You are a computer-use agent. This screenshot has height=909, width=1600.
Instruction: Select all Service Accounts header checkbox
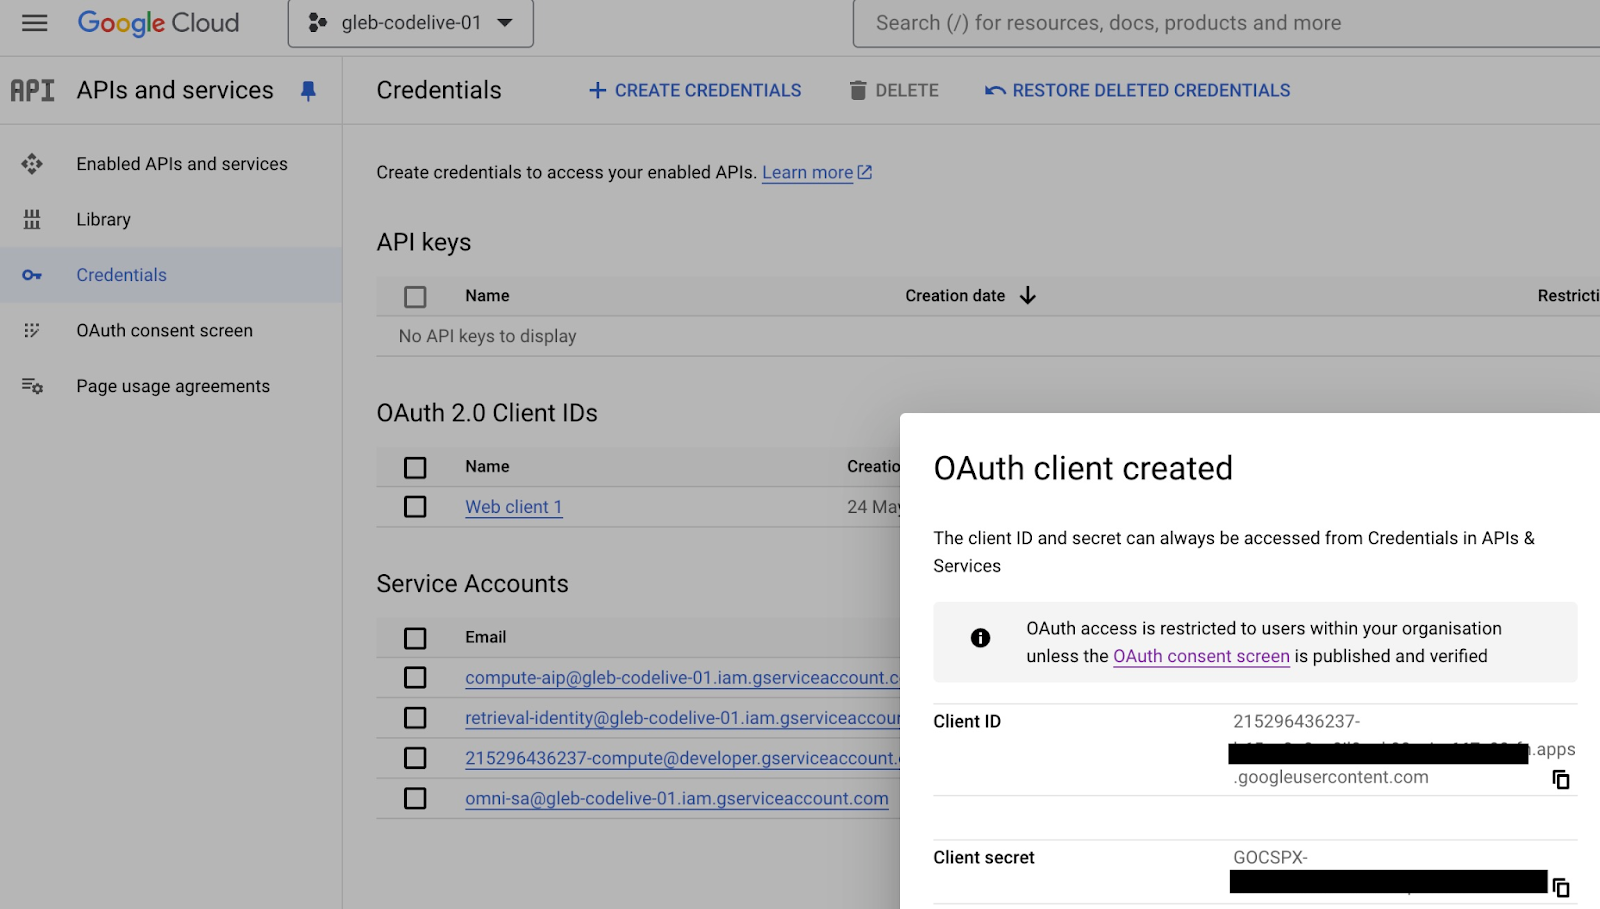[415, 638]
